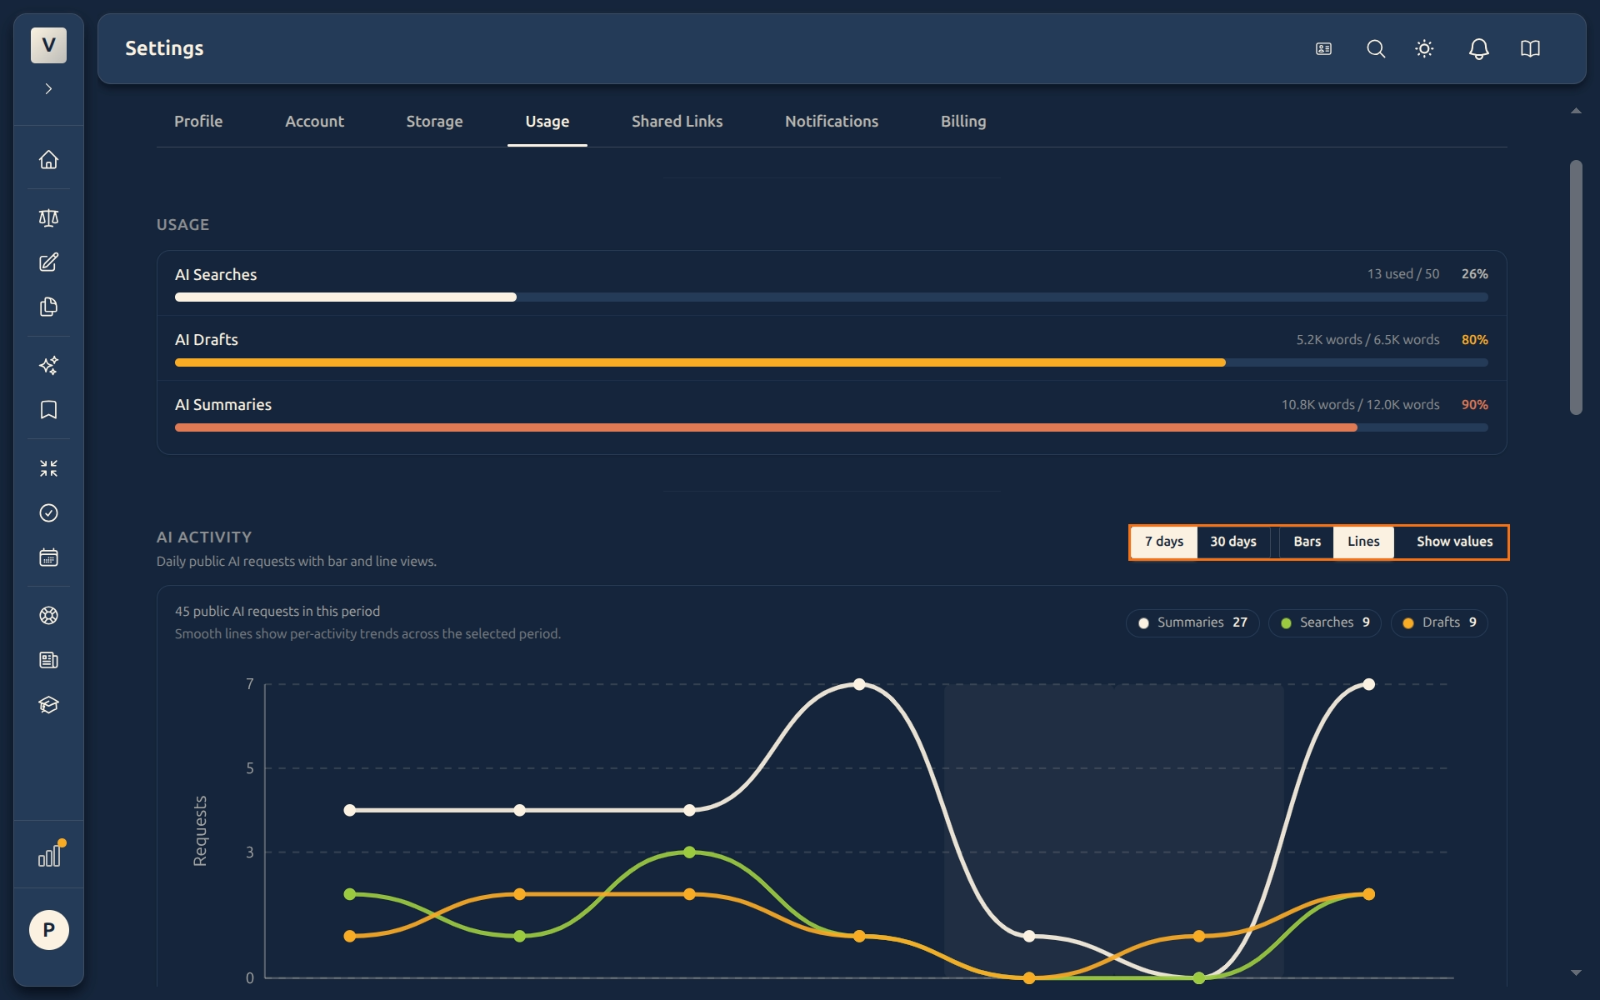Viewport: 1600px width, 1000px height.
Task: Click the '13 used / 50' text
Action: click(x=1403, y=274)
